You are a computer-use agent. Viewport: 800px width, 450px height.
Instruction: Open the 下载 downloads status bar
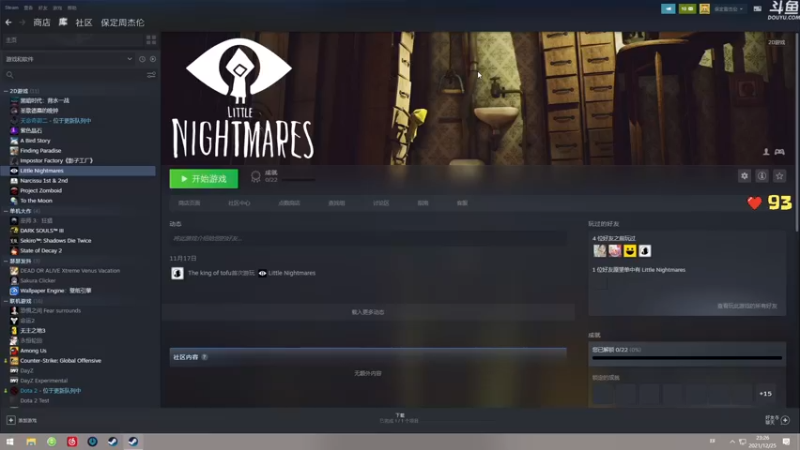[x=399, y=418]
